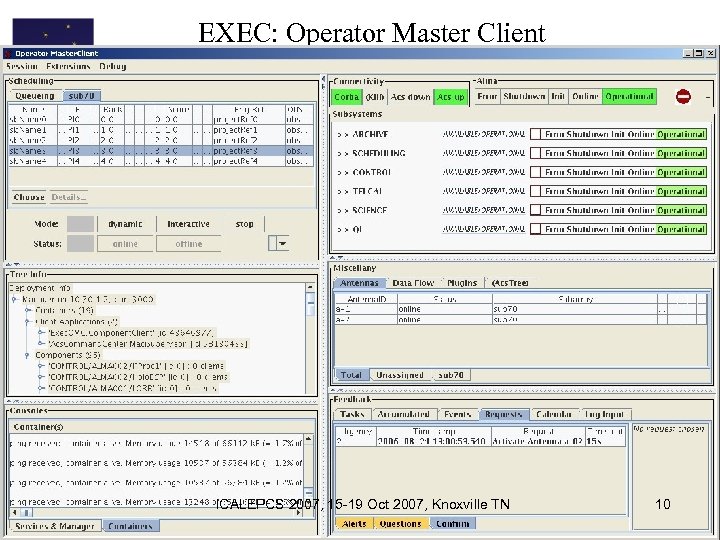The height and width of the screenshot is (540, 720).
Task: Collapse the Client Applications tree node
Action: 28,321
